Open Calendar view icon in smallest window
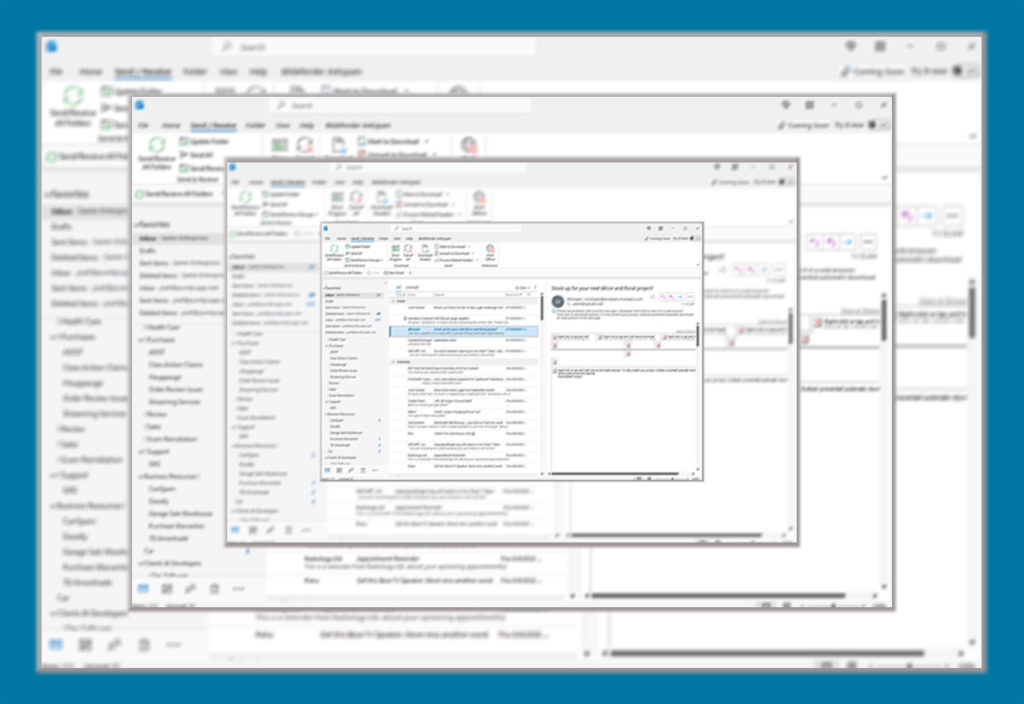The image size is (1024, 704). coord(340,470)
